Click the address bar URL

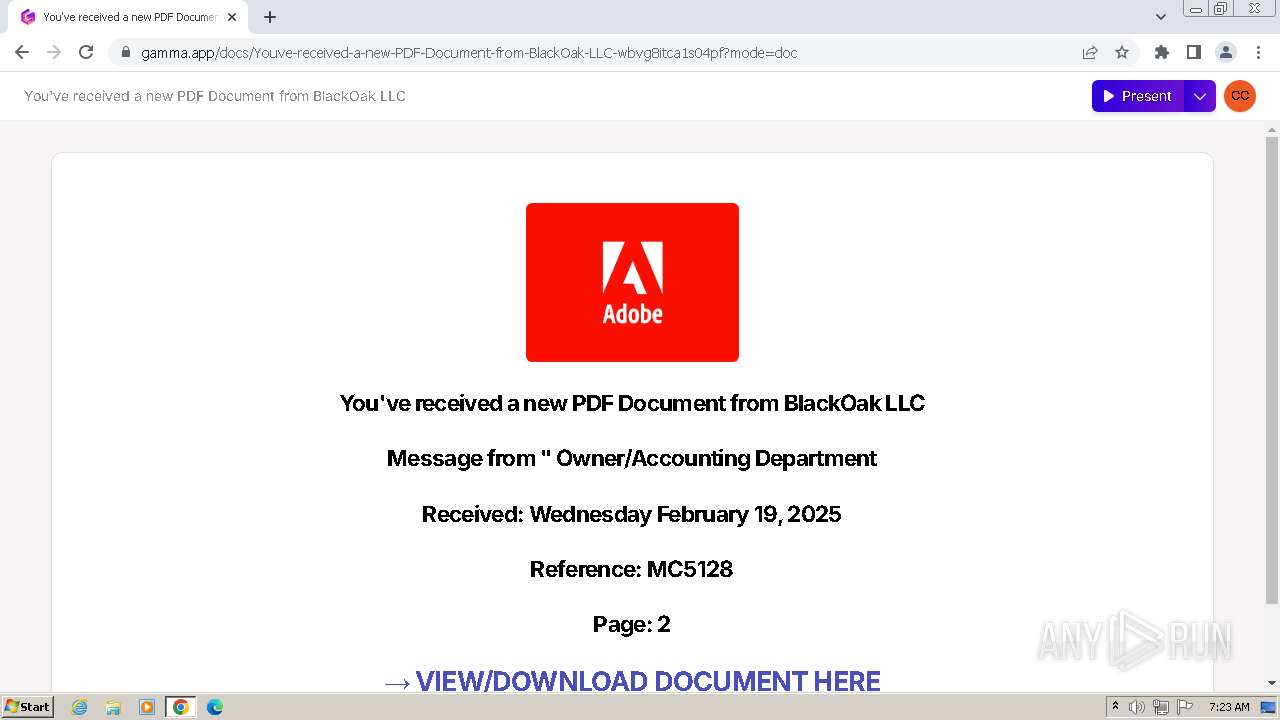pos(469,53)
